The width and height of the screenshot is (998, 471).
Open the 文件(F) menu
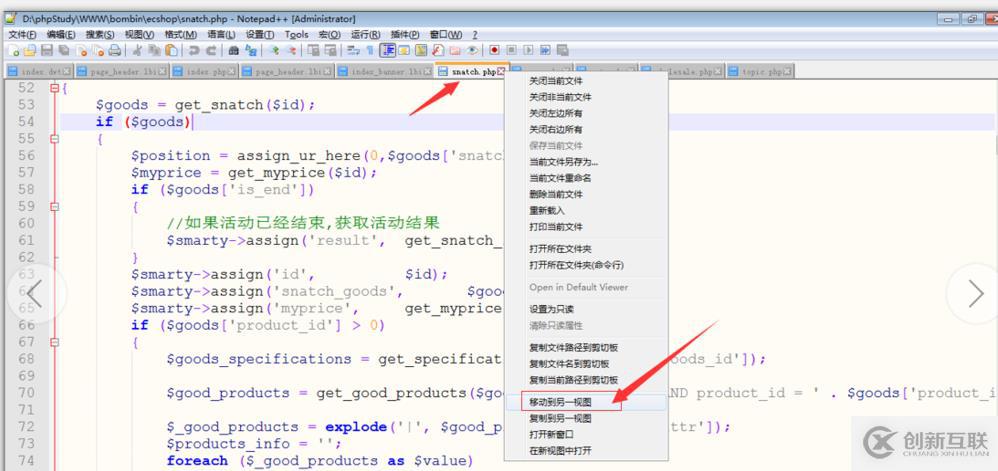click(x=22, y=34)
